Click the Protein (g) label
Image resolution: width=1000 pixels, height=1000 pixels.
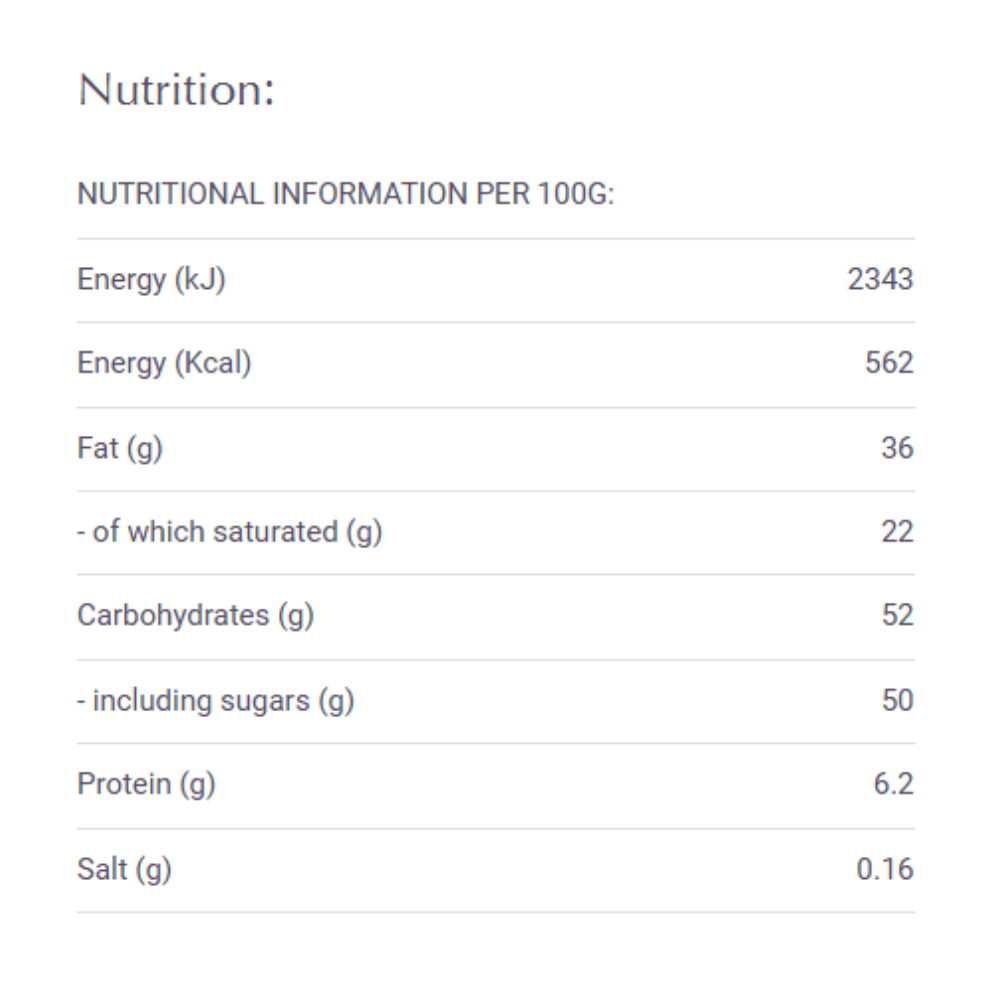click(x=146, y=784)
